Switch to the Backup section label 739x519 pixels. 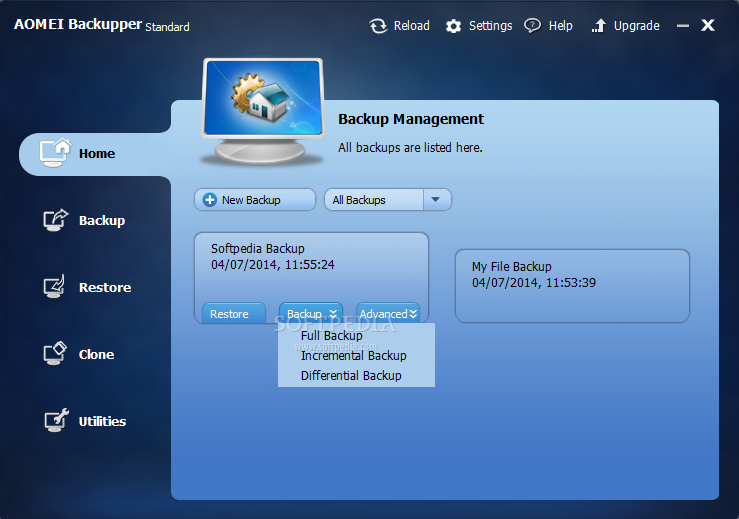click(x=102, y=221)
